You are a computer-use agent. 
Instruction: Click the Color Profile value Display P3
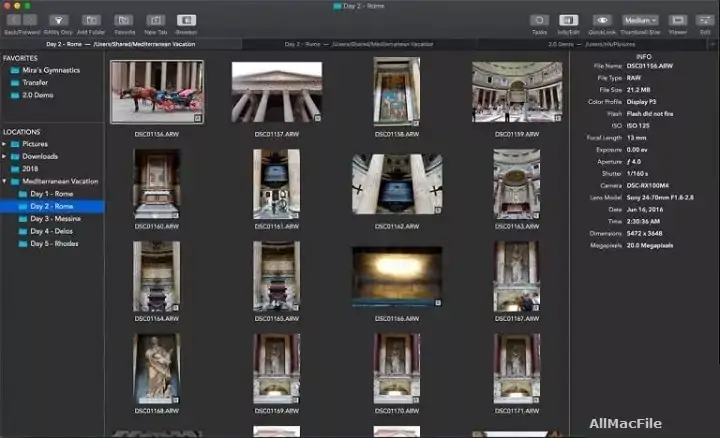641,102
